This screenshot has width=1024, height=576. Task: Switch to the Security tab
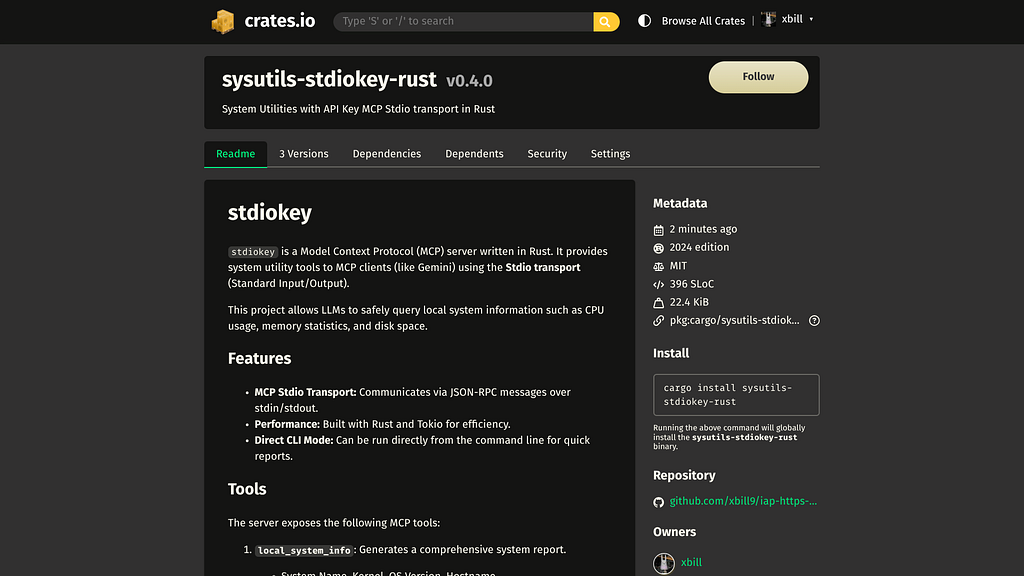[547, 154]
